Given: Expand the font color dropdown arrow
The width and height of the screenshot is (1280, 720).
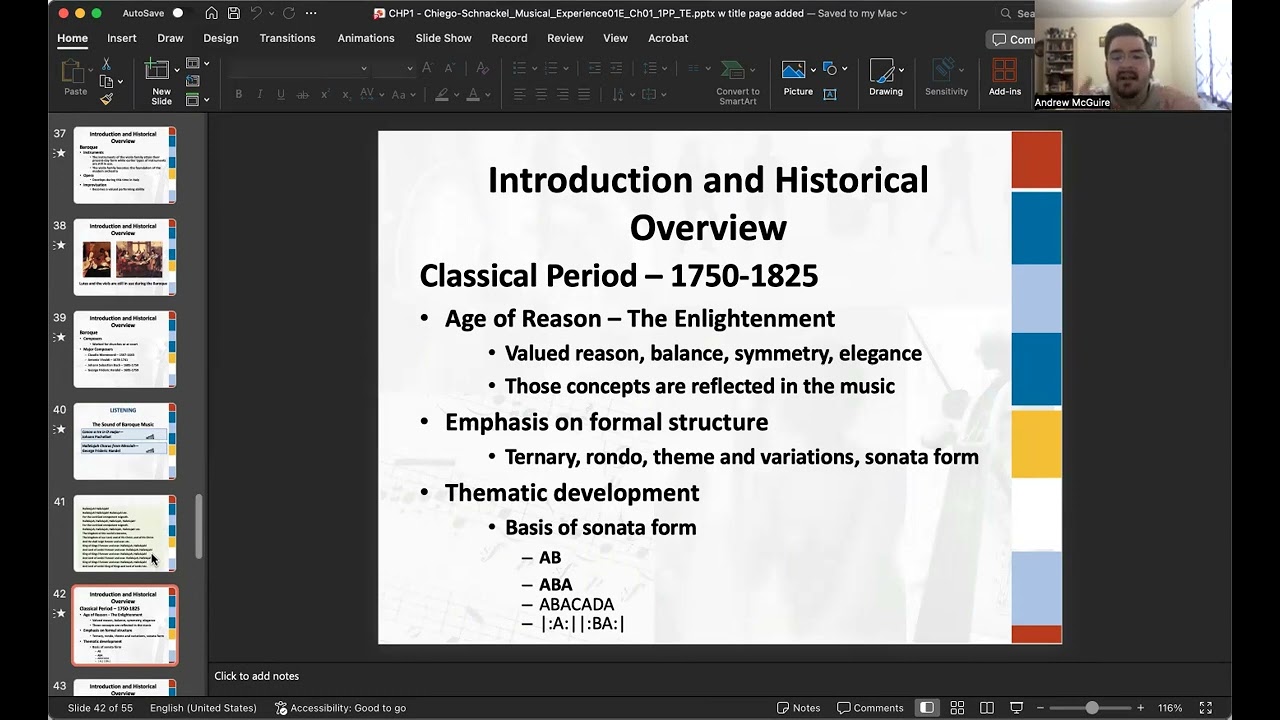Looking at the screenshot, I should [x=488, y=95].
